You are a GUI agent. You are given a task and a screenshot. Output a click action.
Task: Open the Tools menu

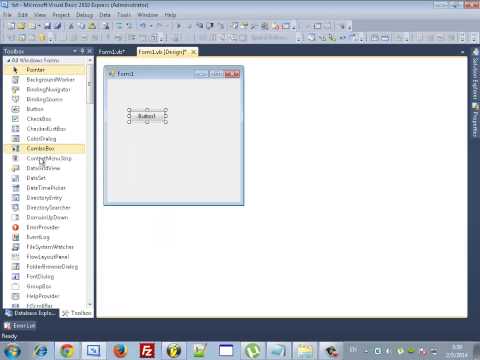[124, 15]
